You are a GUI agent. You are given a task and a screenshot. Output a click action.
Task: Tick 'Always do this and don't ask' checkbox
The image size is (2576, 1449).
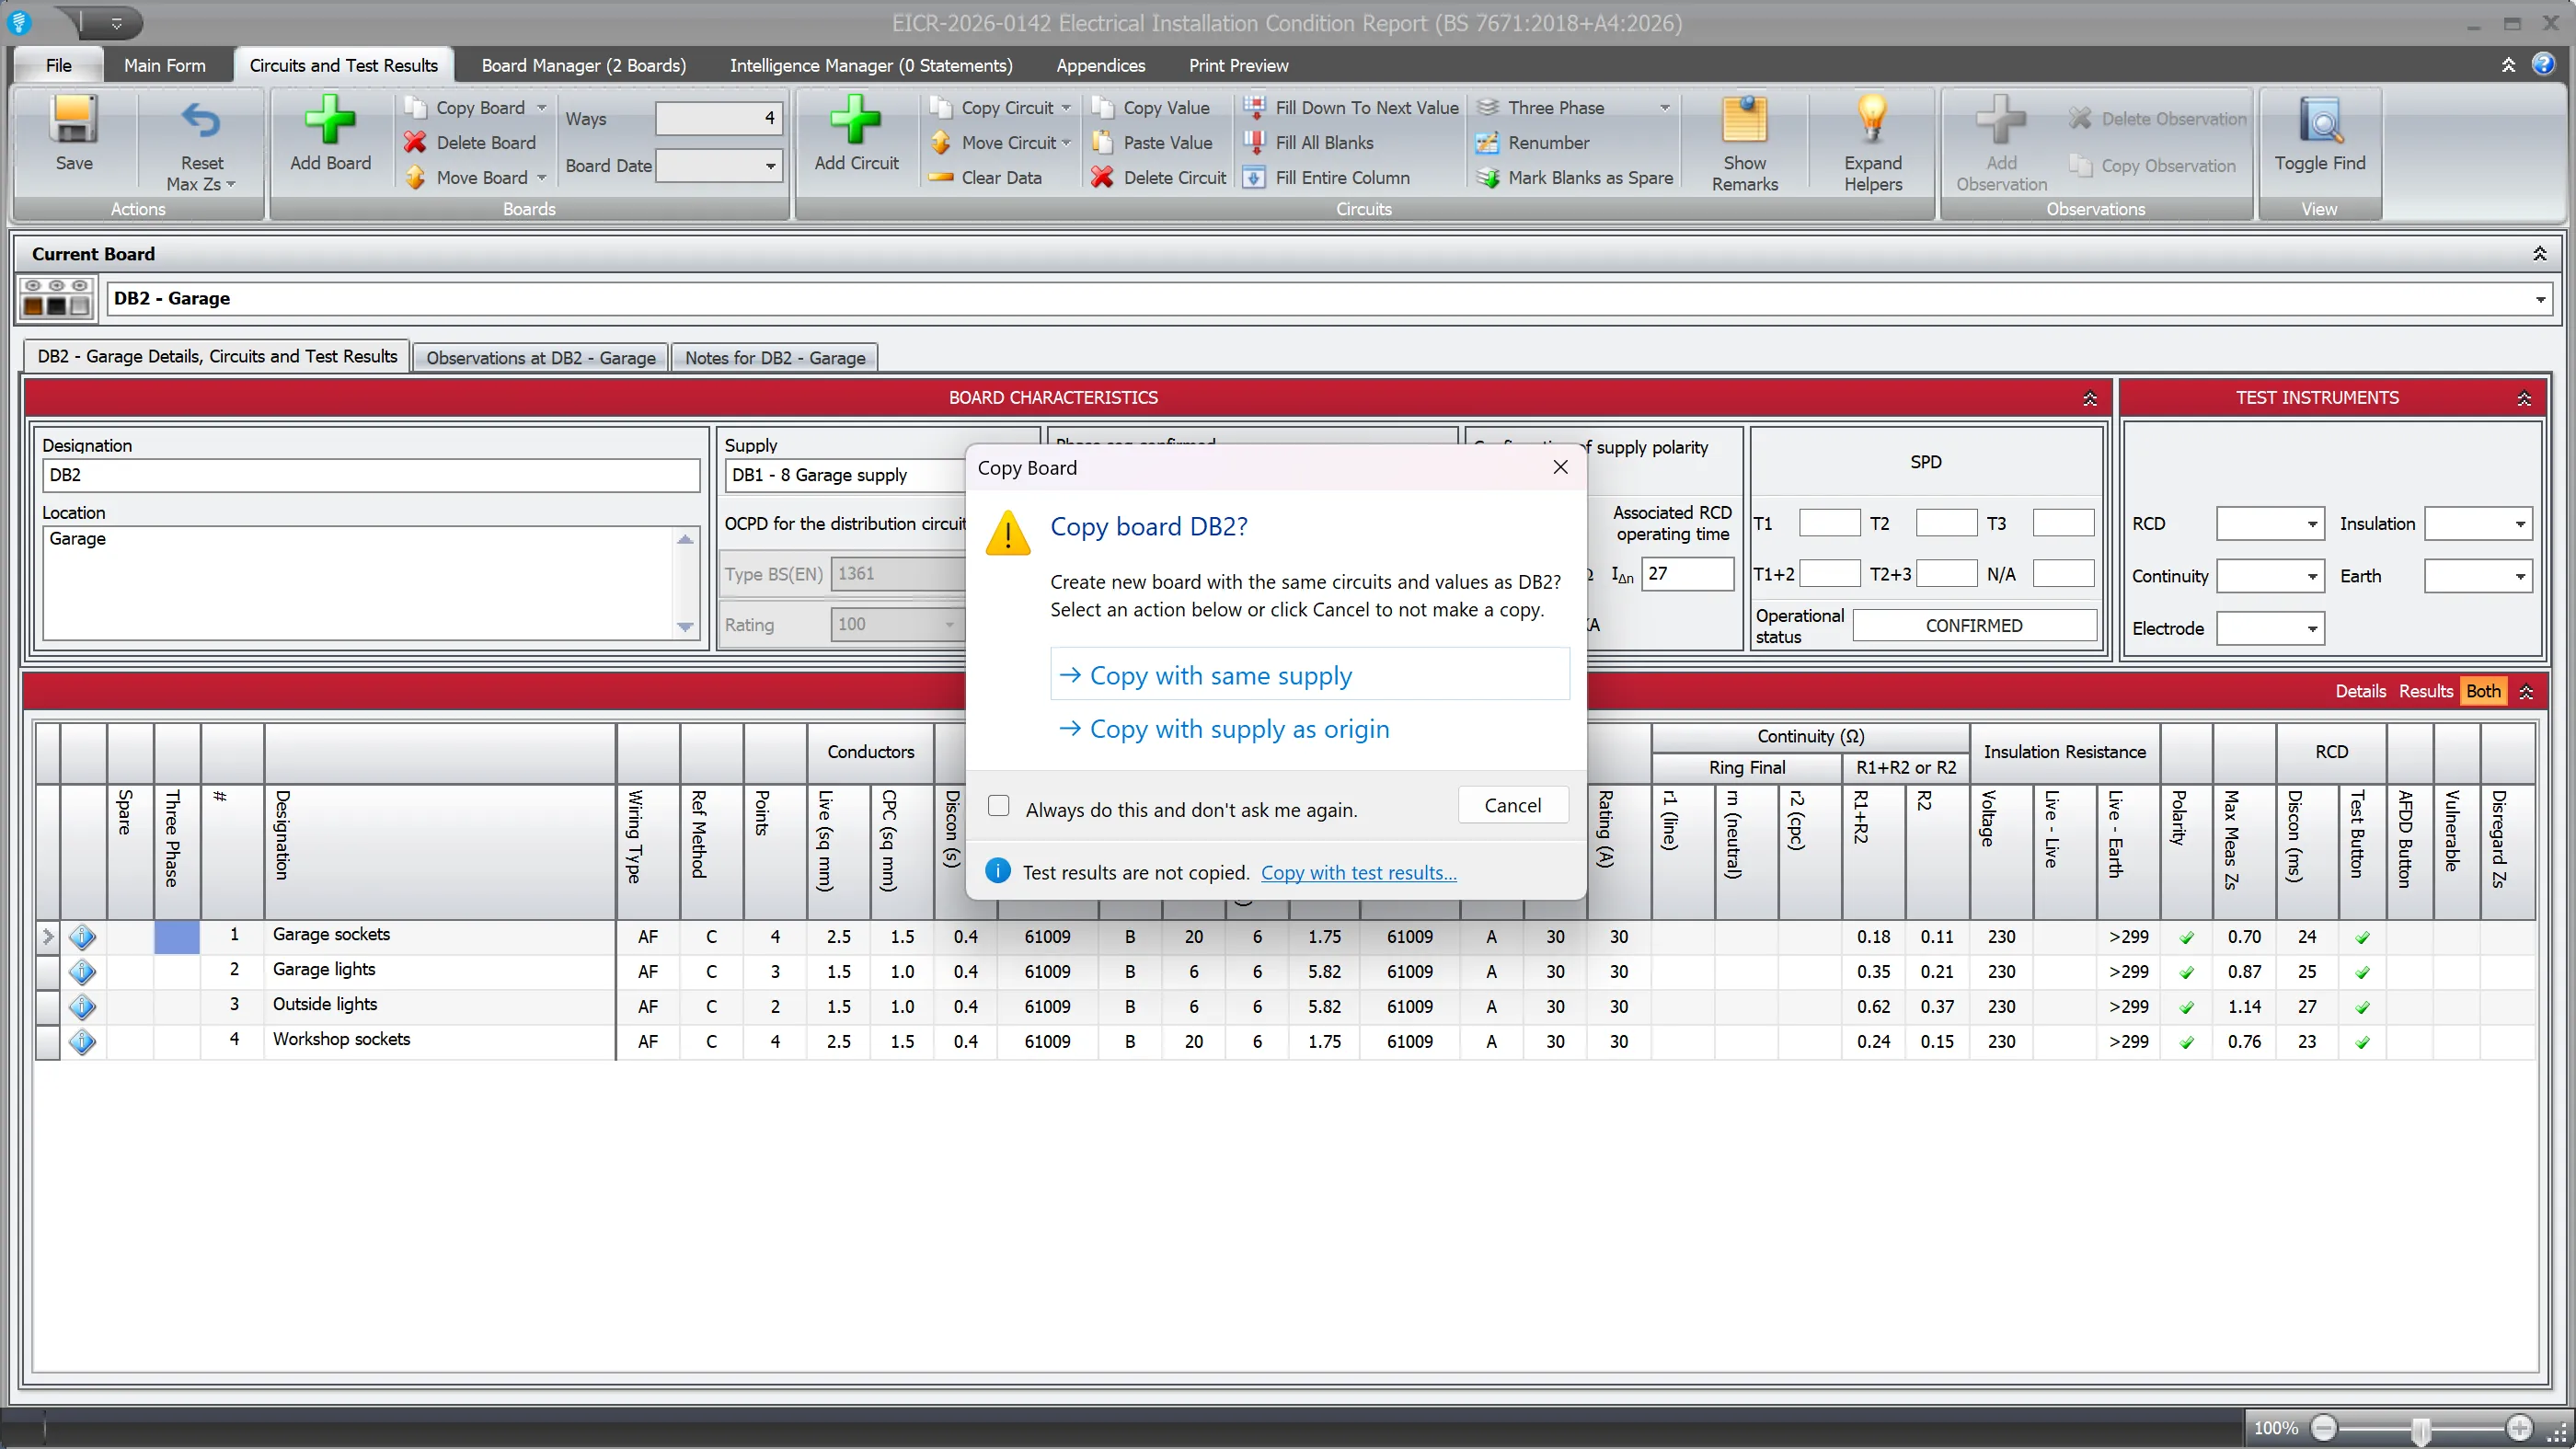[x=998, y=806]
